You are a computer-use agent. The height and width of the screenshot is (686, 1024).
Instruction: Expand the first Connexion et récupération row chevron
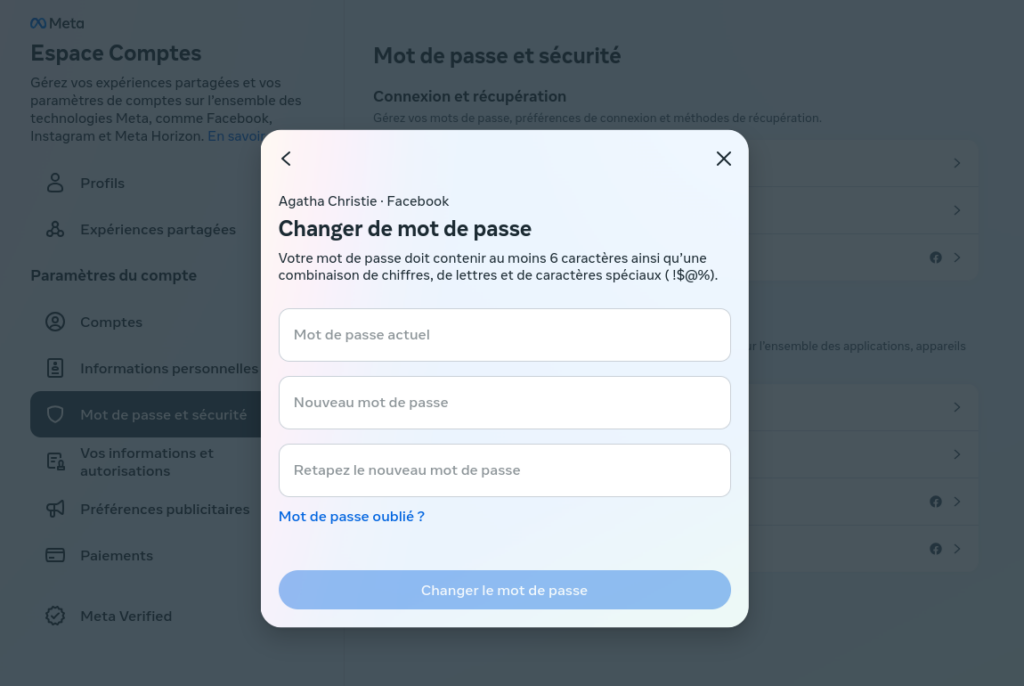point(957,163)
